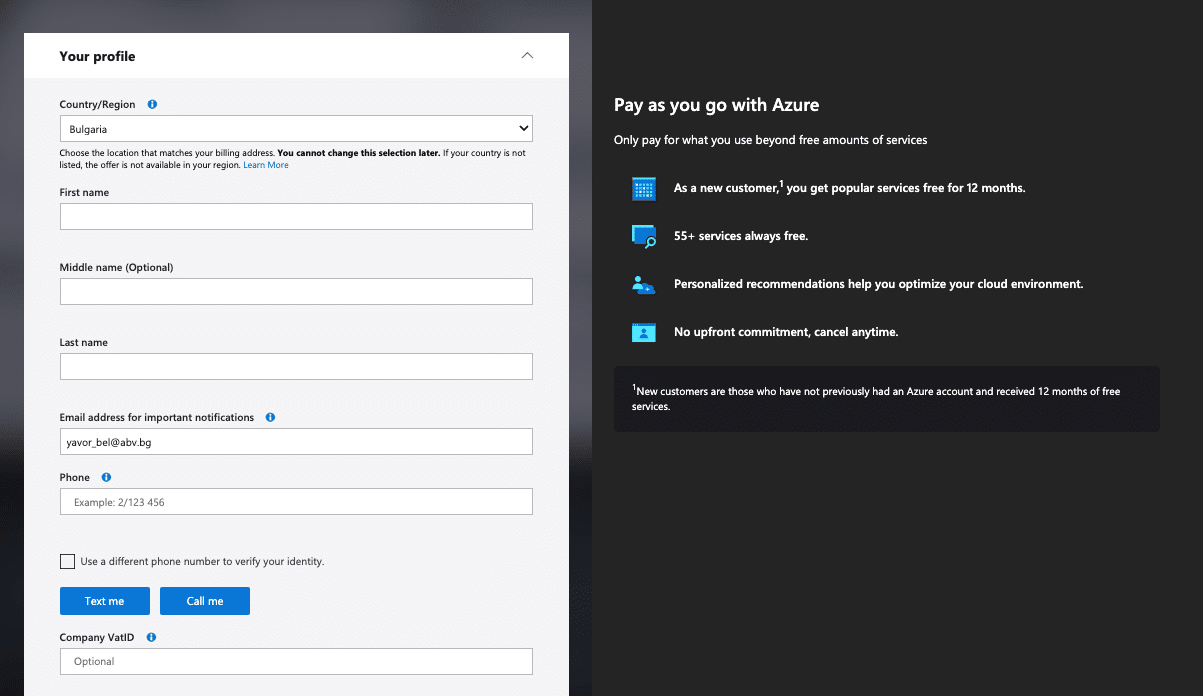Click the 55+ services always free icon

coord(644,236)
